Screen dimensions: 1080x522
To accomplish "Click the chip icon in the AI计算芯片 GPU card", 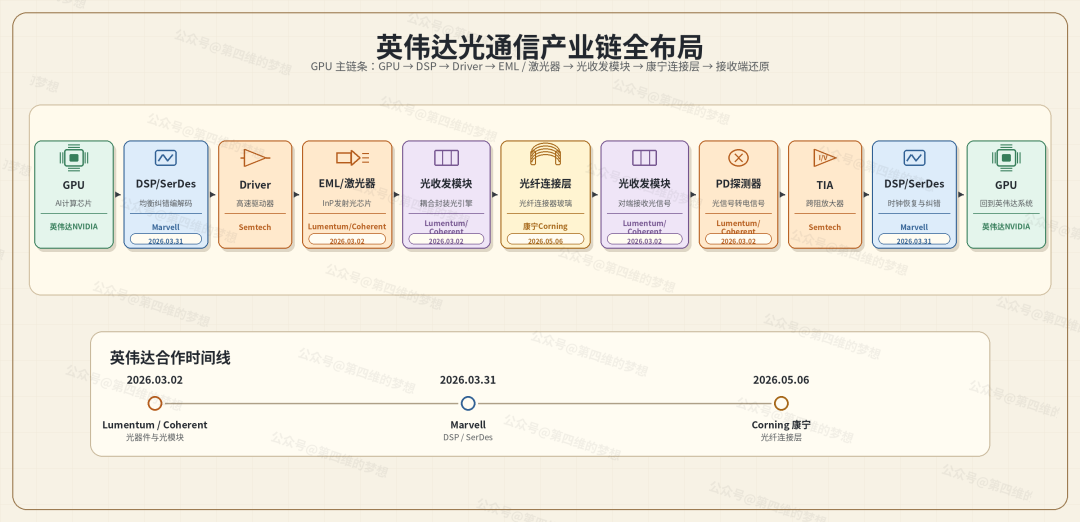I will click(x=74, y=158).
